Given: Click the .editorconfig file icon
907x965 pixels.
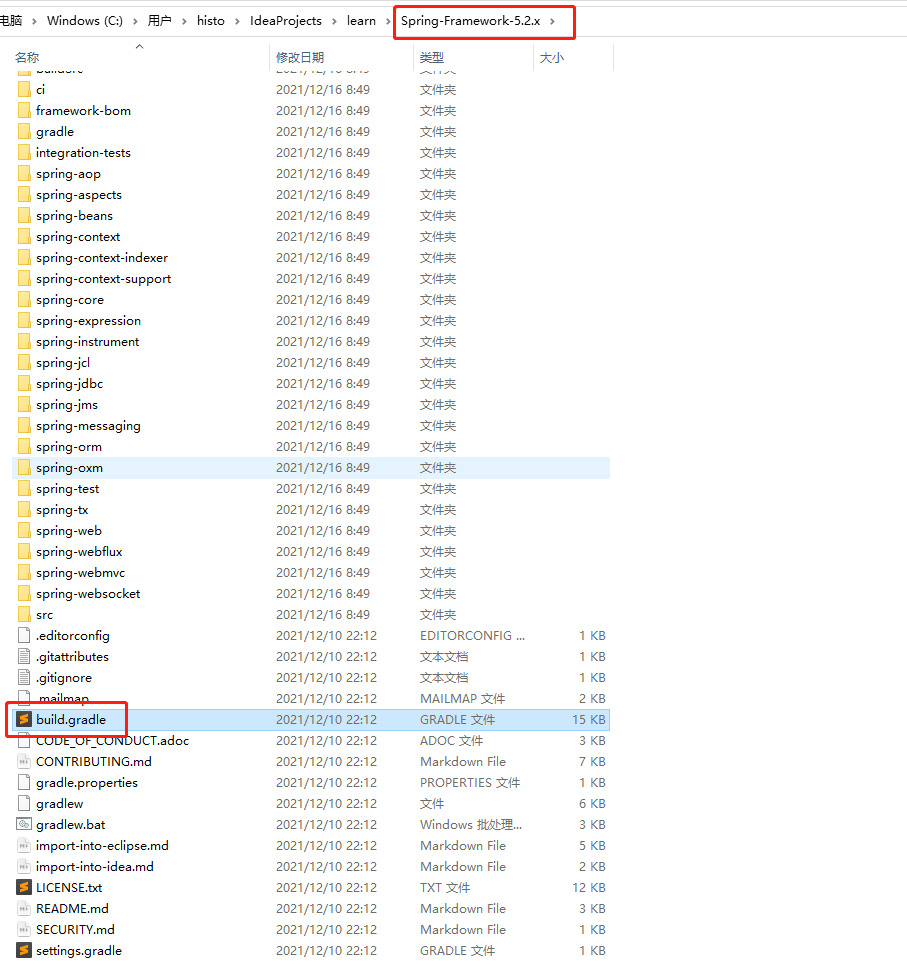Looking at the screenshot, I should tap(24, 635).
